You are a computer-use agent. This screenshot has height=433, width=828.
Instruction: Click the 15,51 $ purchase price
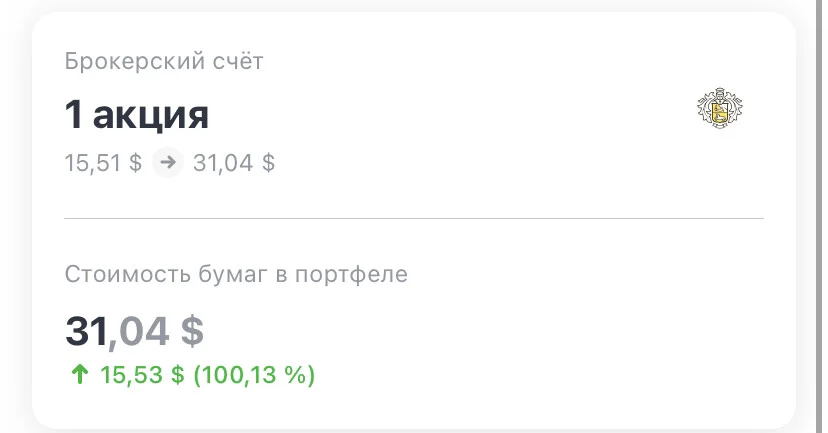(103, 163)
